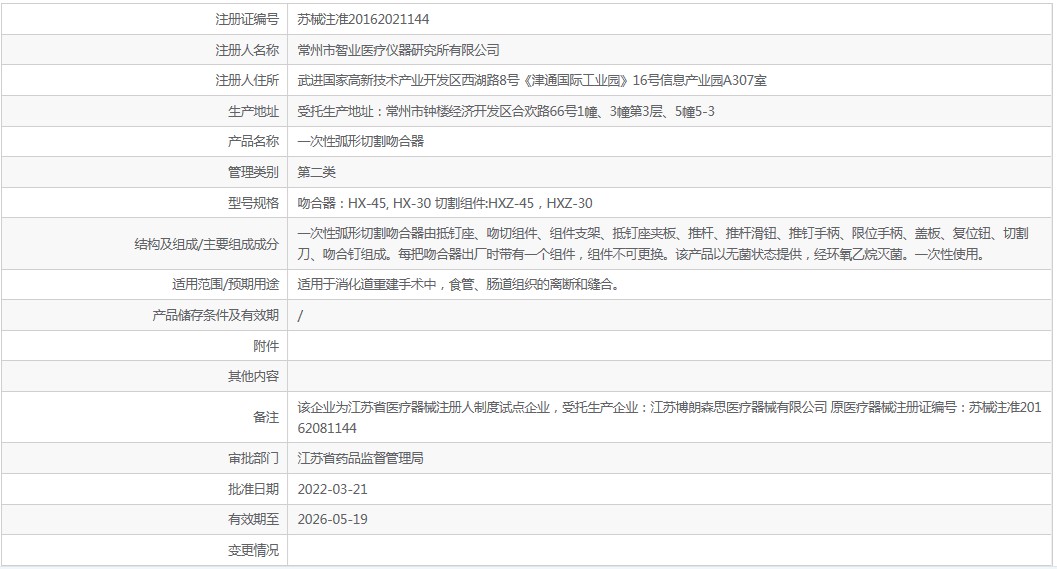Image resolution: width=1057 pixels, height=569 pixels.
Task: Click the label 批准日期
Action: pyautogui.click(x=253, y=489)
